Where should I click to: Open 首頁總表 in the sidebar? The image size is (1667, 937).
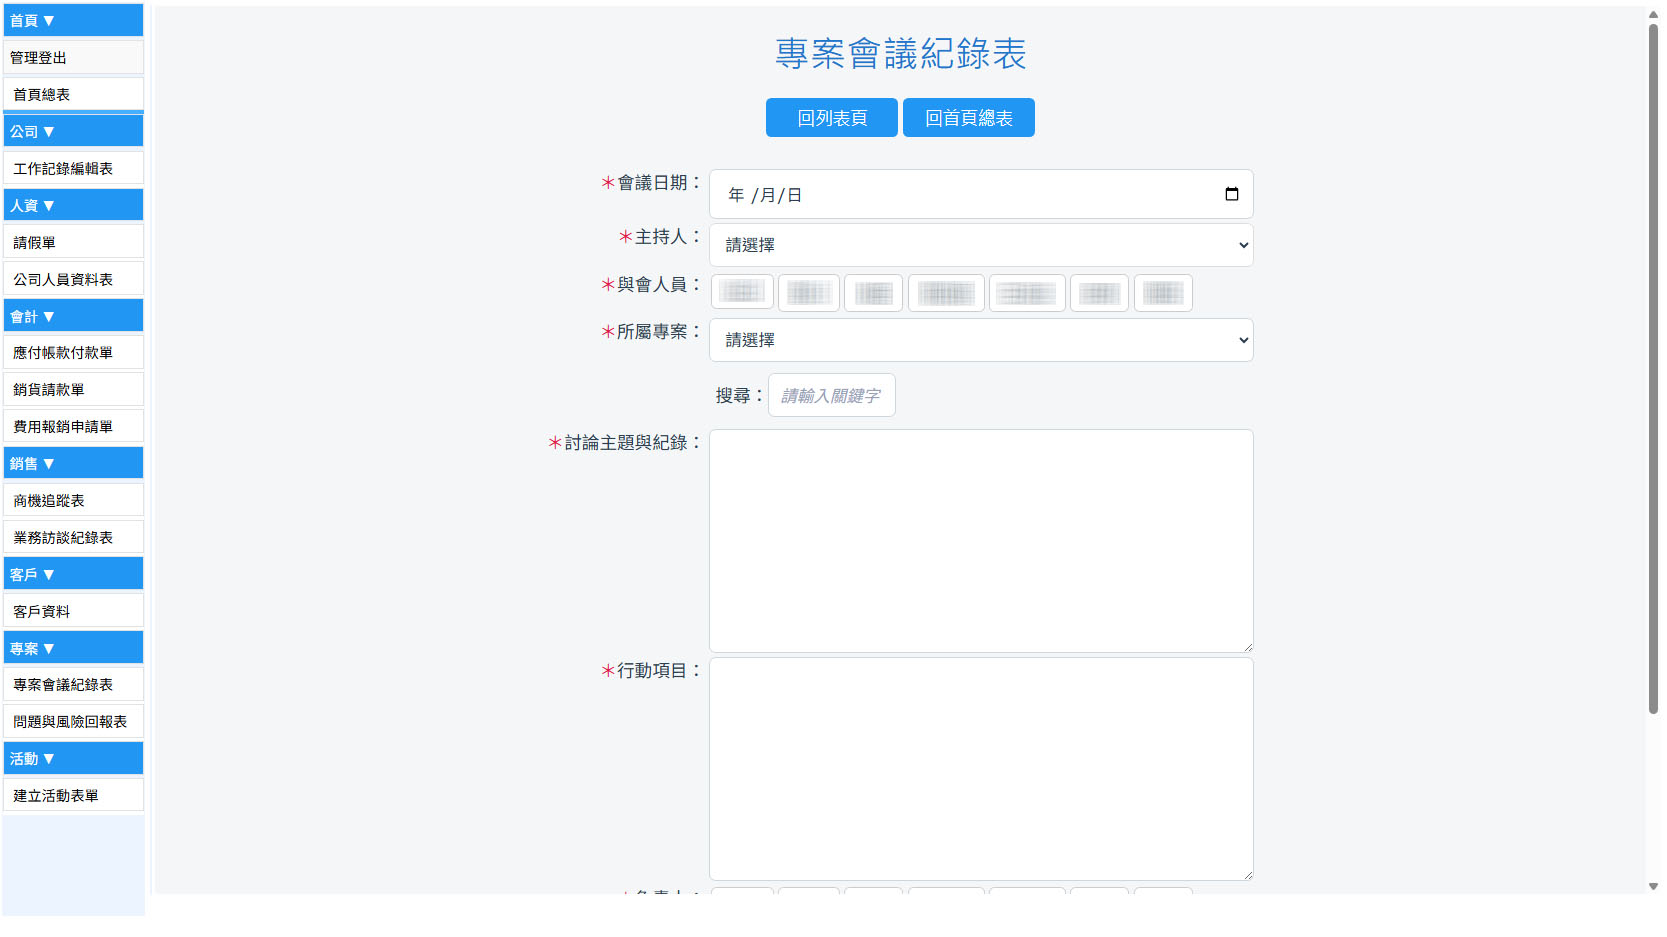73,94
